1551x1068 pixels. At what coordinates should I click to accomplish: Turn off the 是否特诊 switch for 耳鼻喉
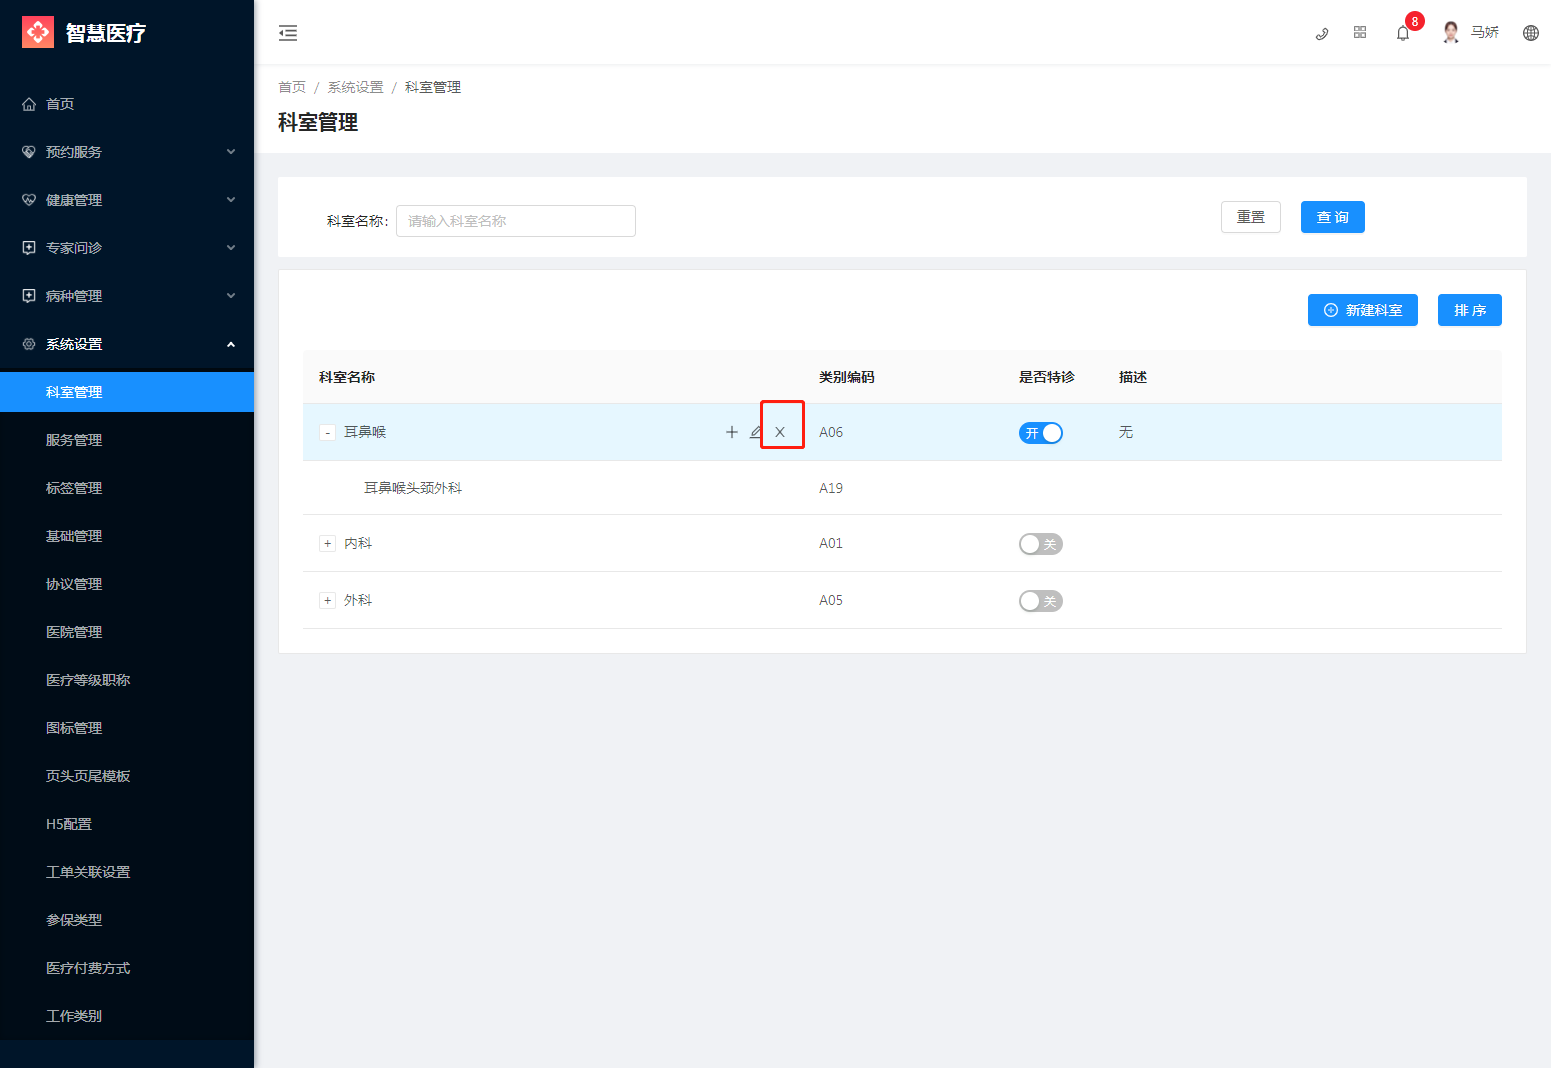[1041, 433]
